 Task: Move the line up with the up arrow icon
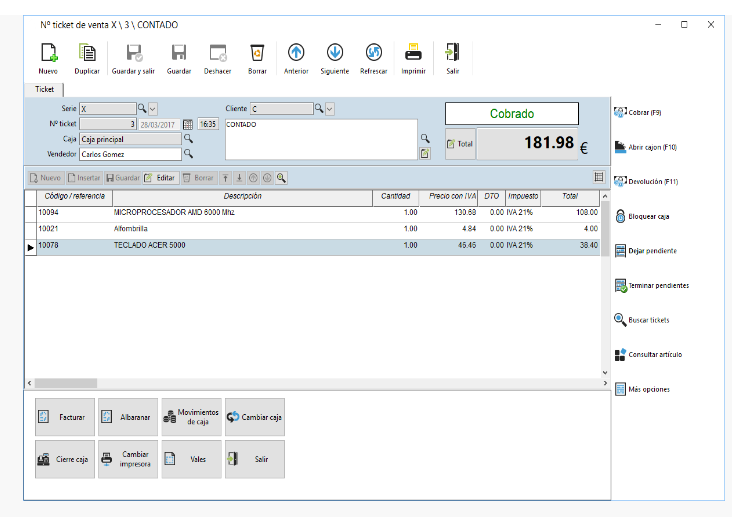point(225,178)
